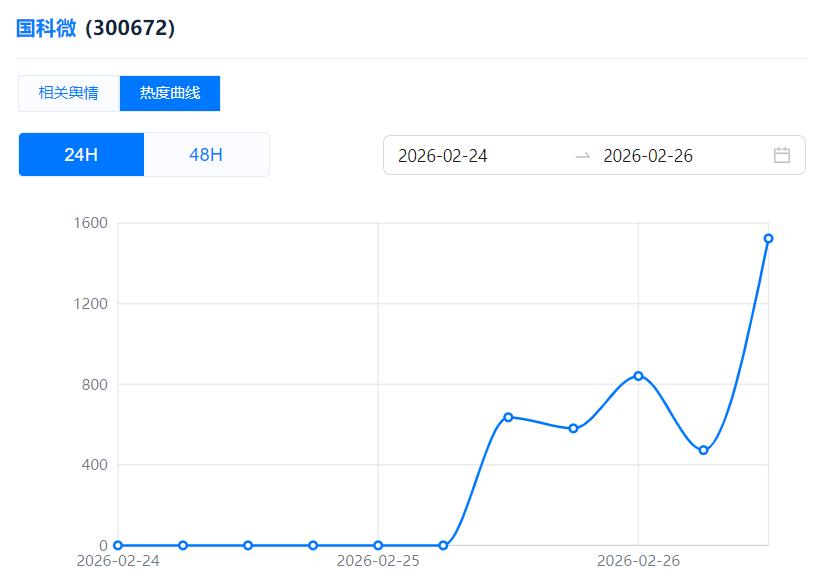Click the zero data point at 2026-02-25
This screenshot has height=576, width=815.
(378, 545)
